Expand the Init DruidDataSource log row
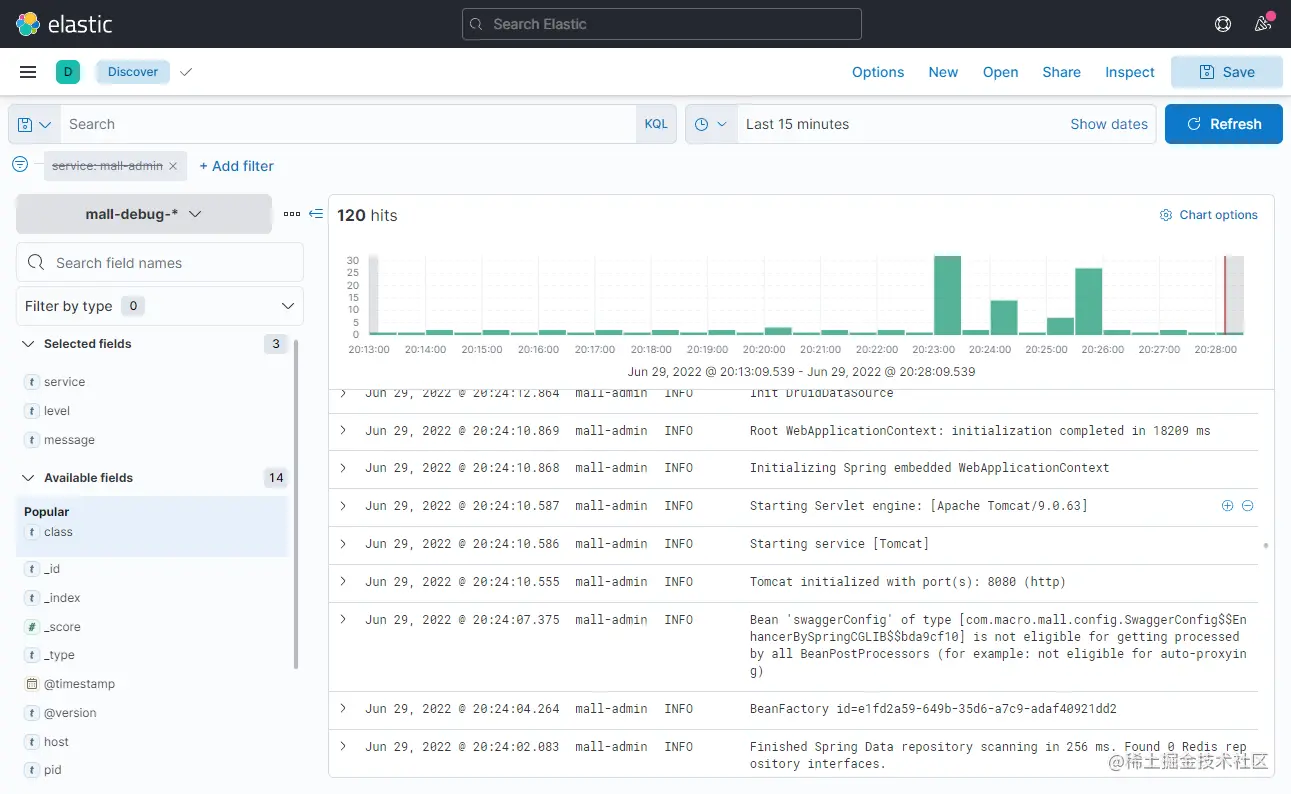This screenshot has width=1291, height=794. tap(343, 393)
